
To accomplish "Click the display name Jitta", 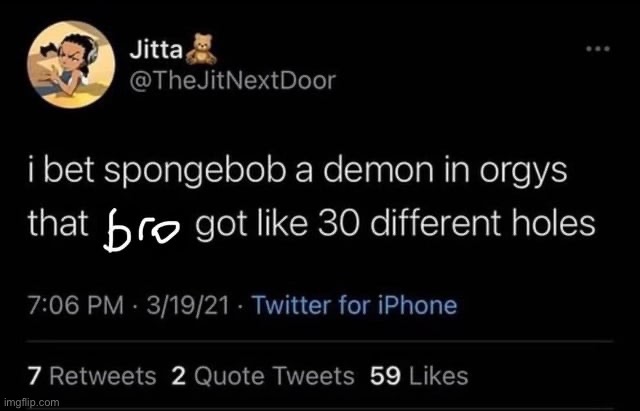I will point(156,50).
